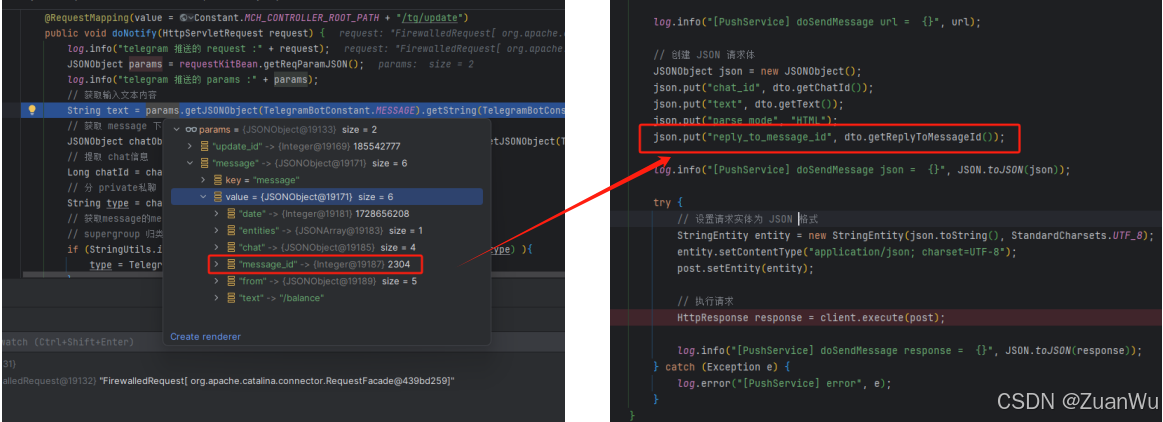Click the field icon of "update_id" entry
The width and height of the screenshot is (1163, 422).
(x=205, y=146)
